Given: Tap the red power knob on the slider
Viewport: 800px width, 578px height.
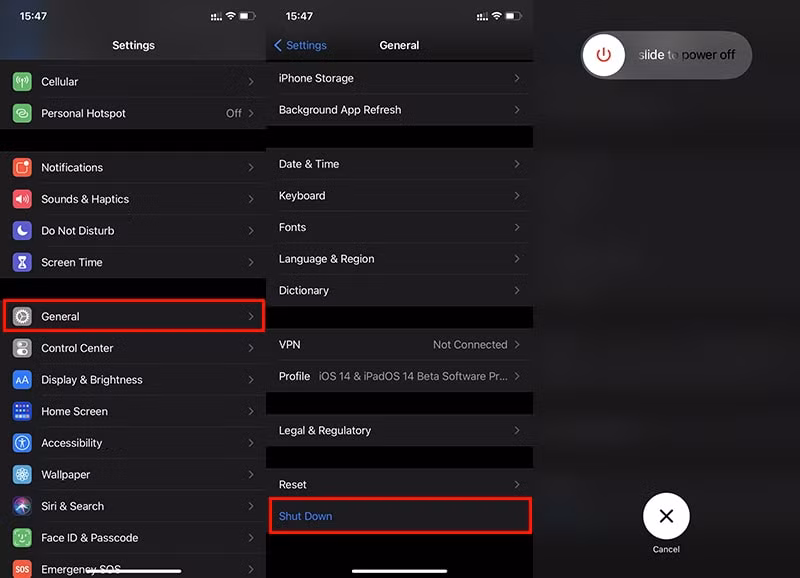Looking at the screenshot, I should [x=604, y=55].
